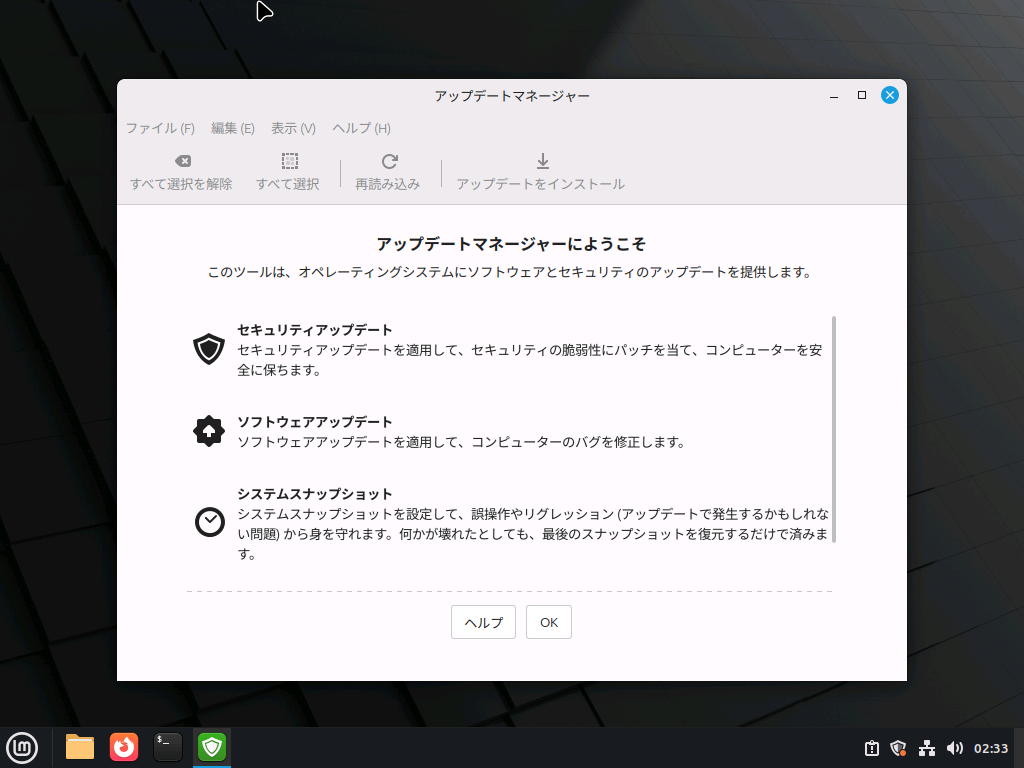The width and height of the screenshot is (1024, 768).
Task: Open the terminal from the taskbar
Action: click(167, 747)
